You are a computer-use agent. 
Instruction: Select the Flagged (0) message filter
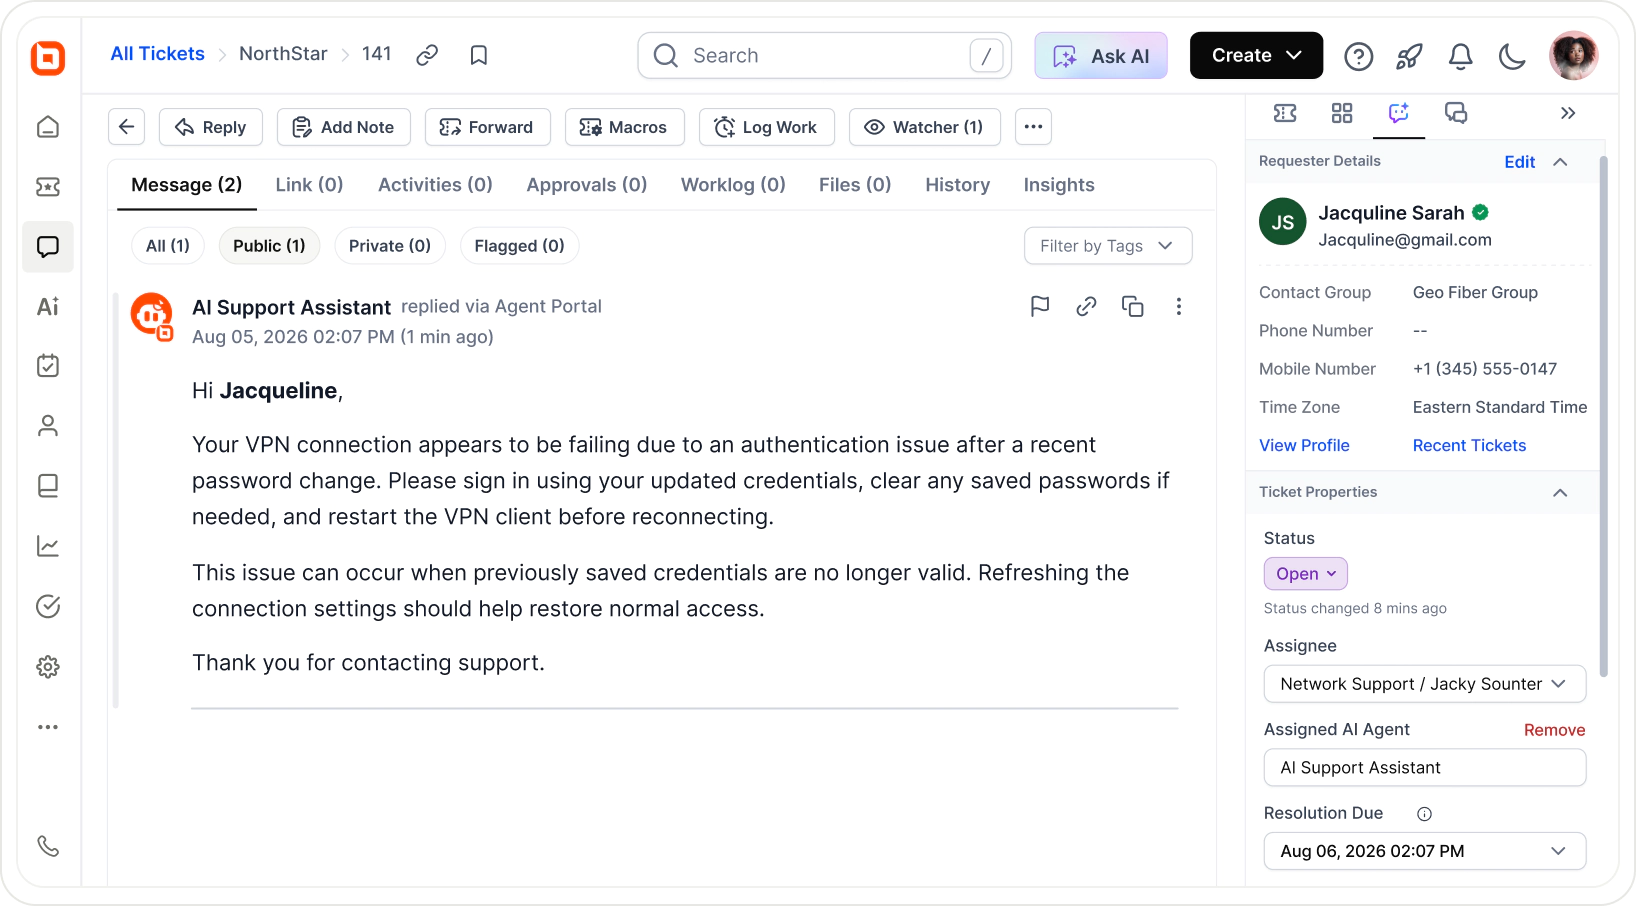519,246
